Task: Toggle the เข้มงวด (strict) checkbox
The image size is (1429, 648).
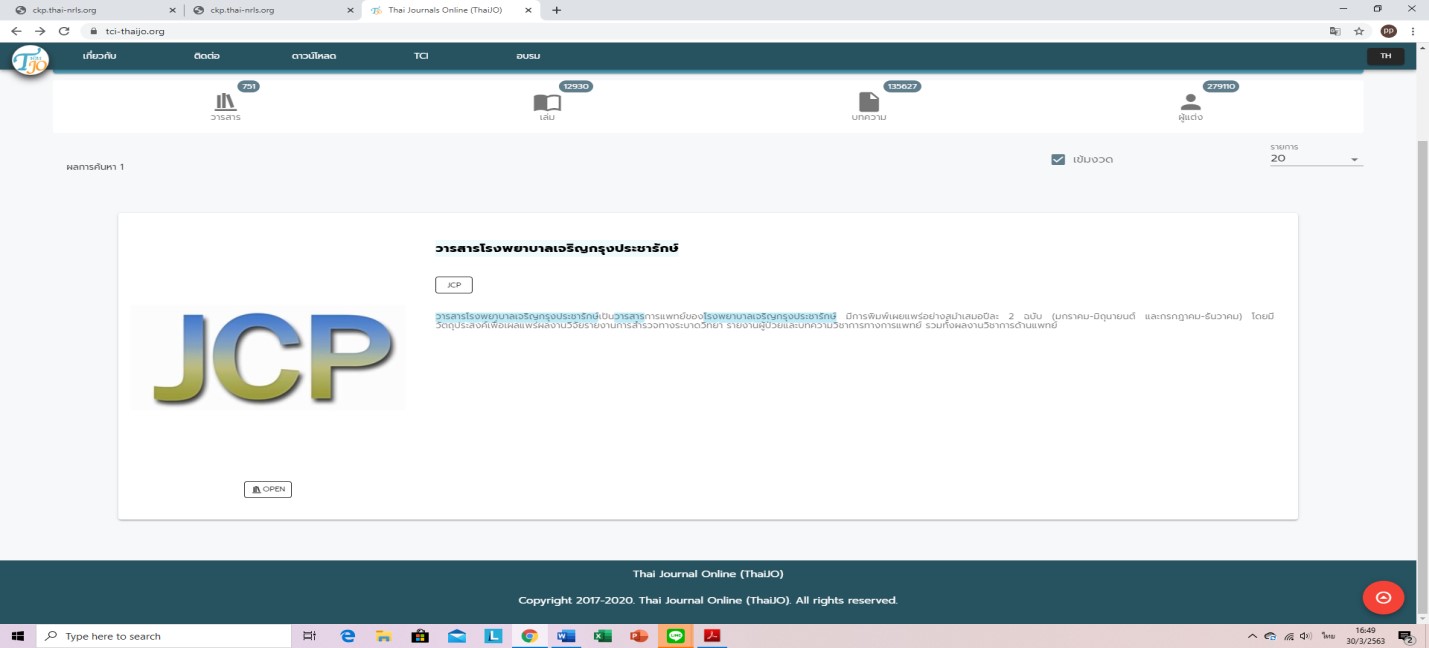Action: coord(1058,159)
